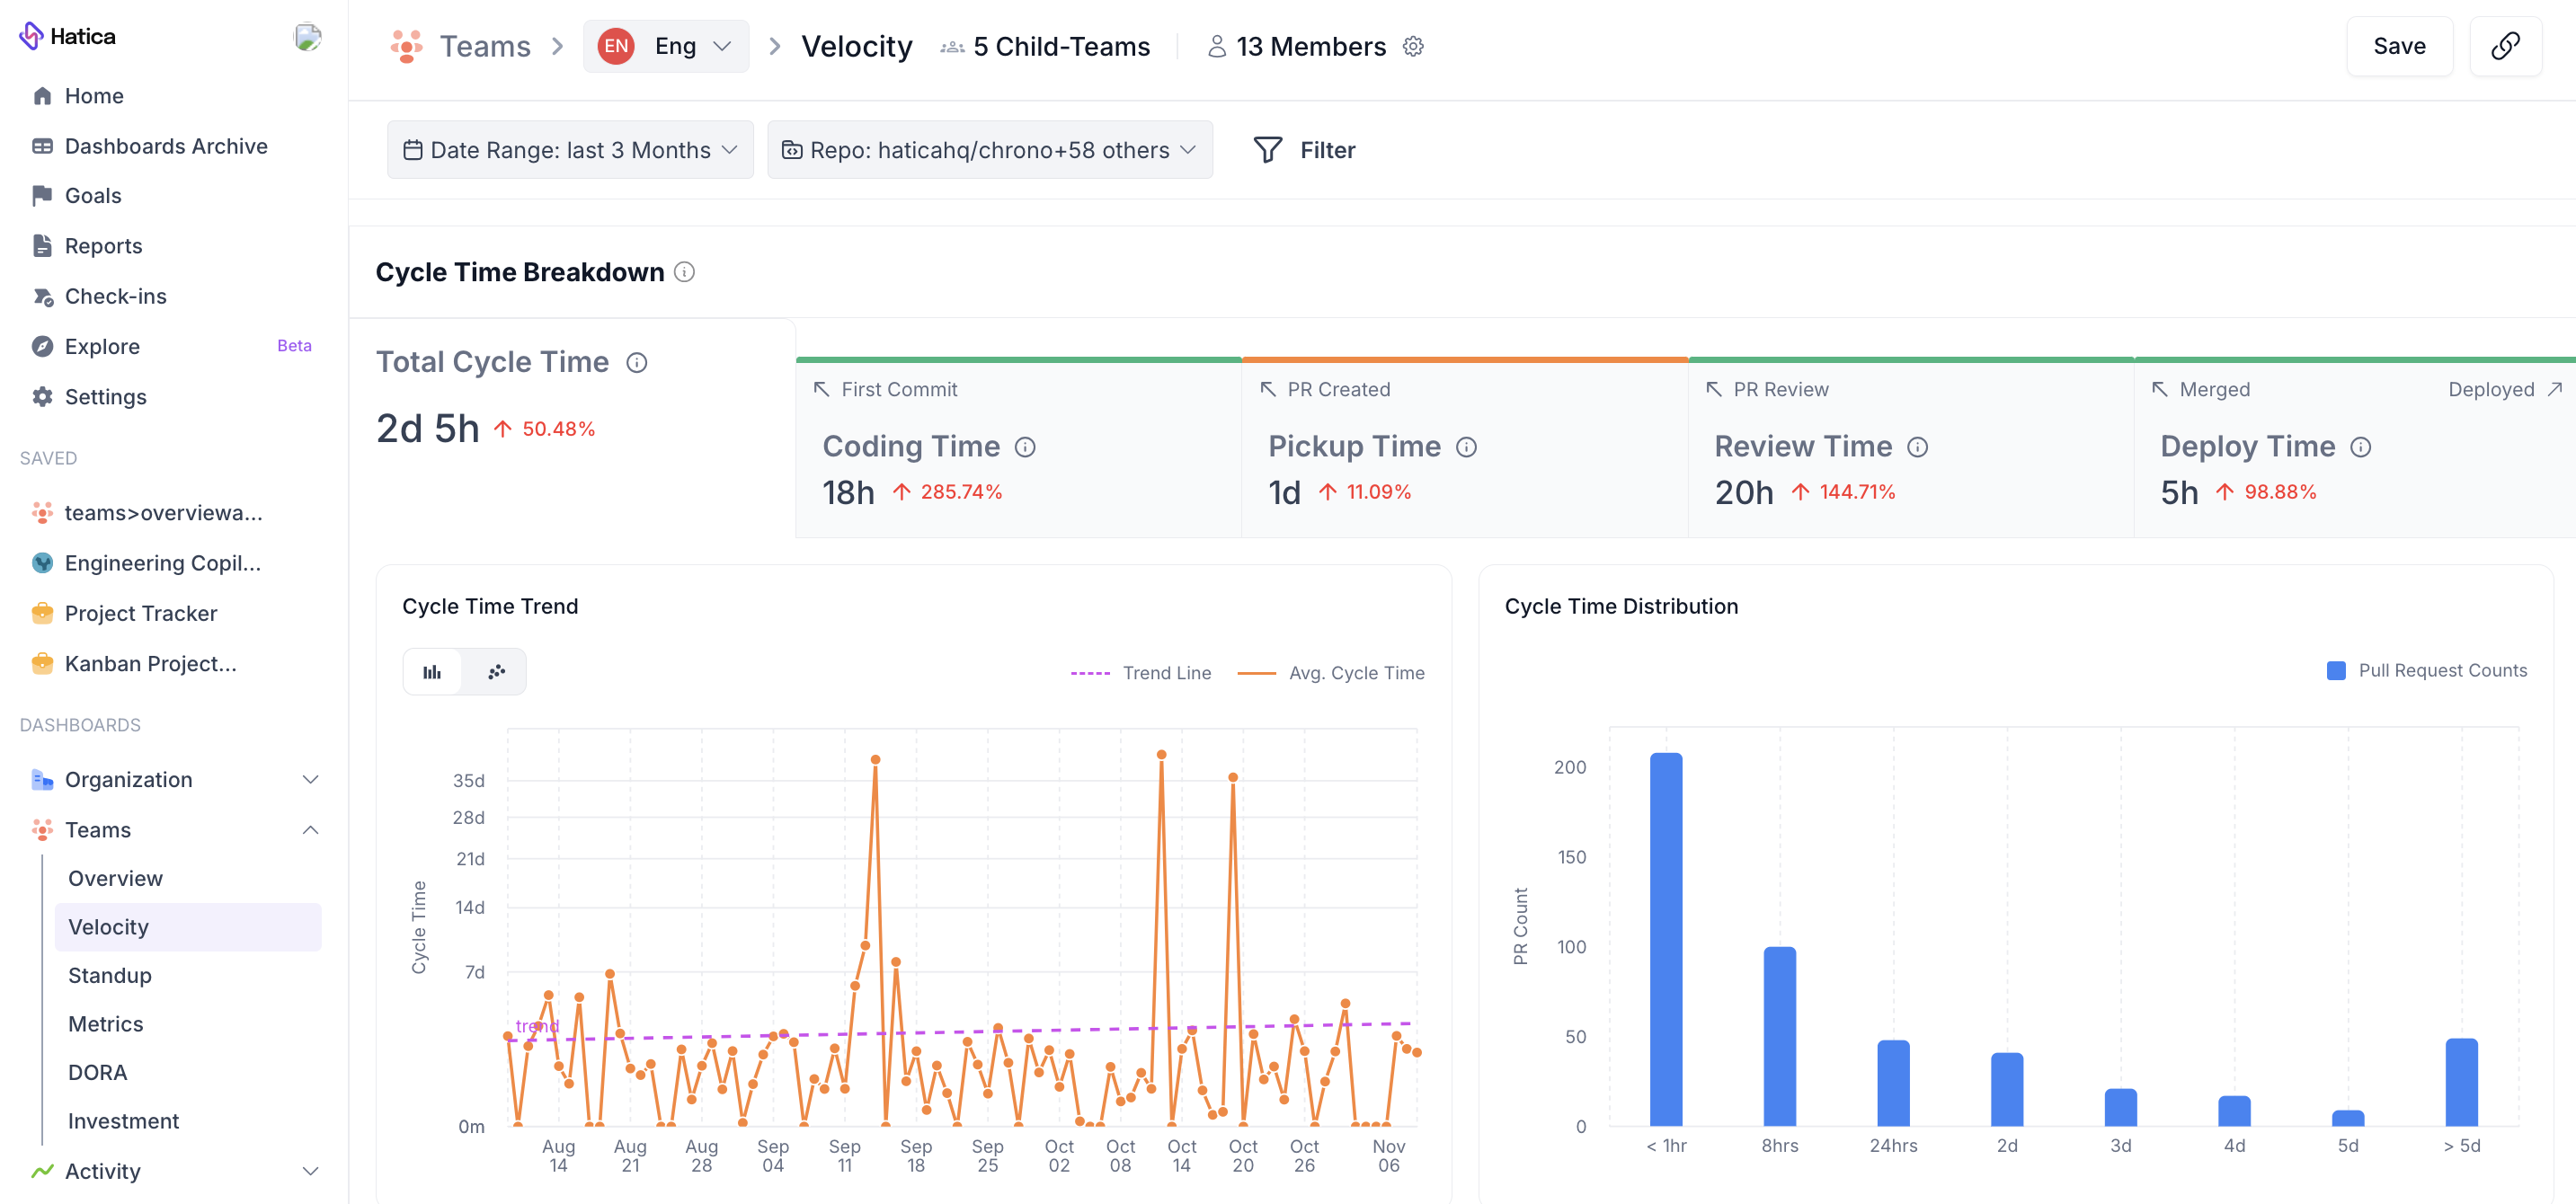Viewport: 2576px width, 1204px height.
Task: Click the Save button
Action: coord(2399,46)
